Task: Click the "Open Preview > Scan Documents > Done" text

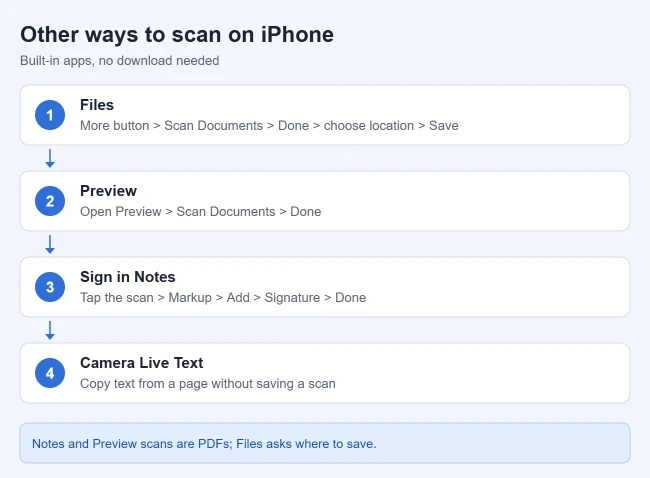Action: pos(201,211)
